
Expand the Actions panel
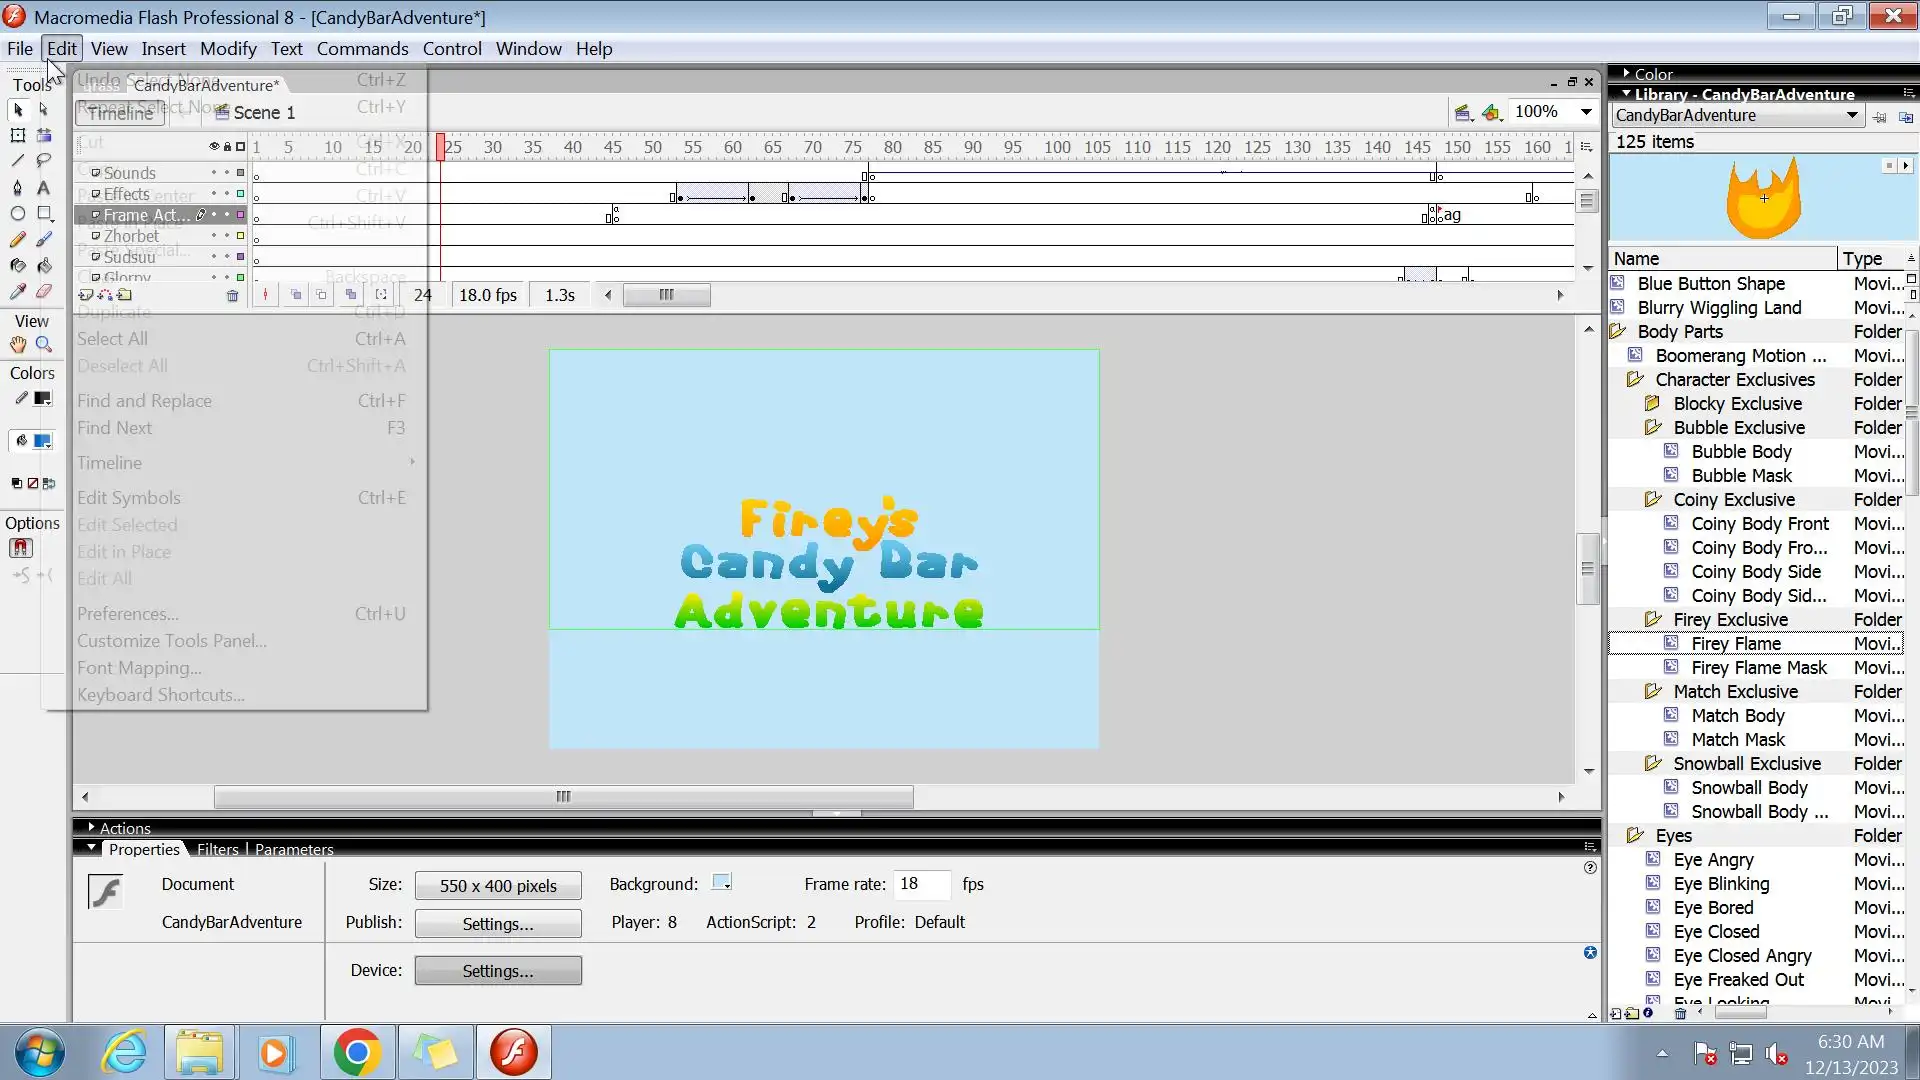click(91, 828)
